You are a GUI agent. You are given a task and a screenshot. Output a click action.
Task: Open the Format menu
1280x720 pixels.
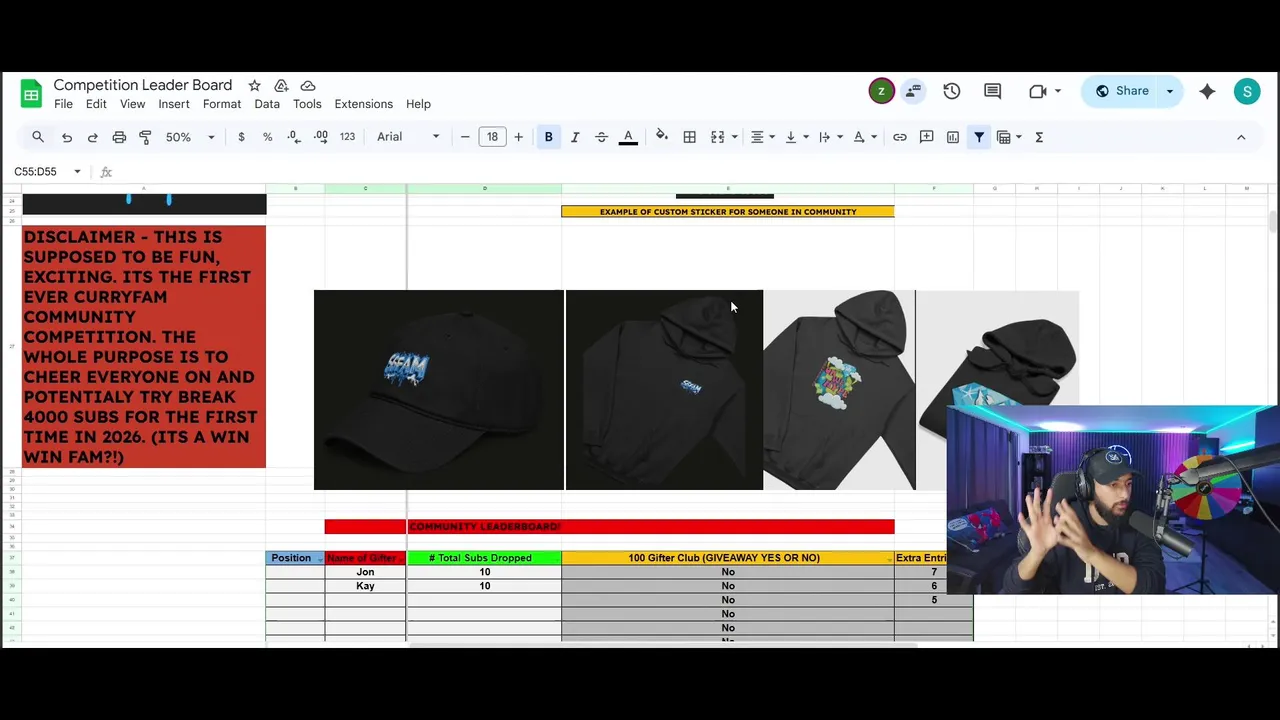tap(222, 104)
